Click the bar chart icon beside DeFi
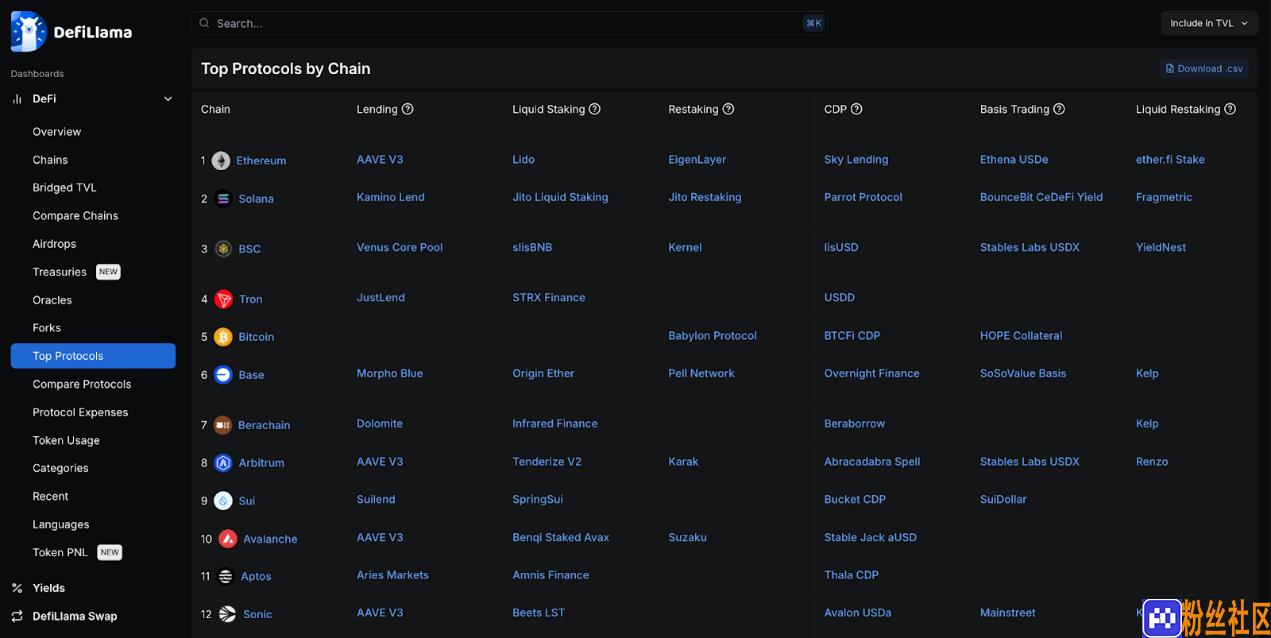1271x638 pixels. (x=17, y=99)
